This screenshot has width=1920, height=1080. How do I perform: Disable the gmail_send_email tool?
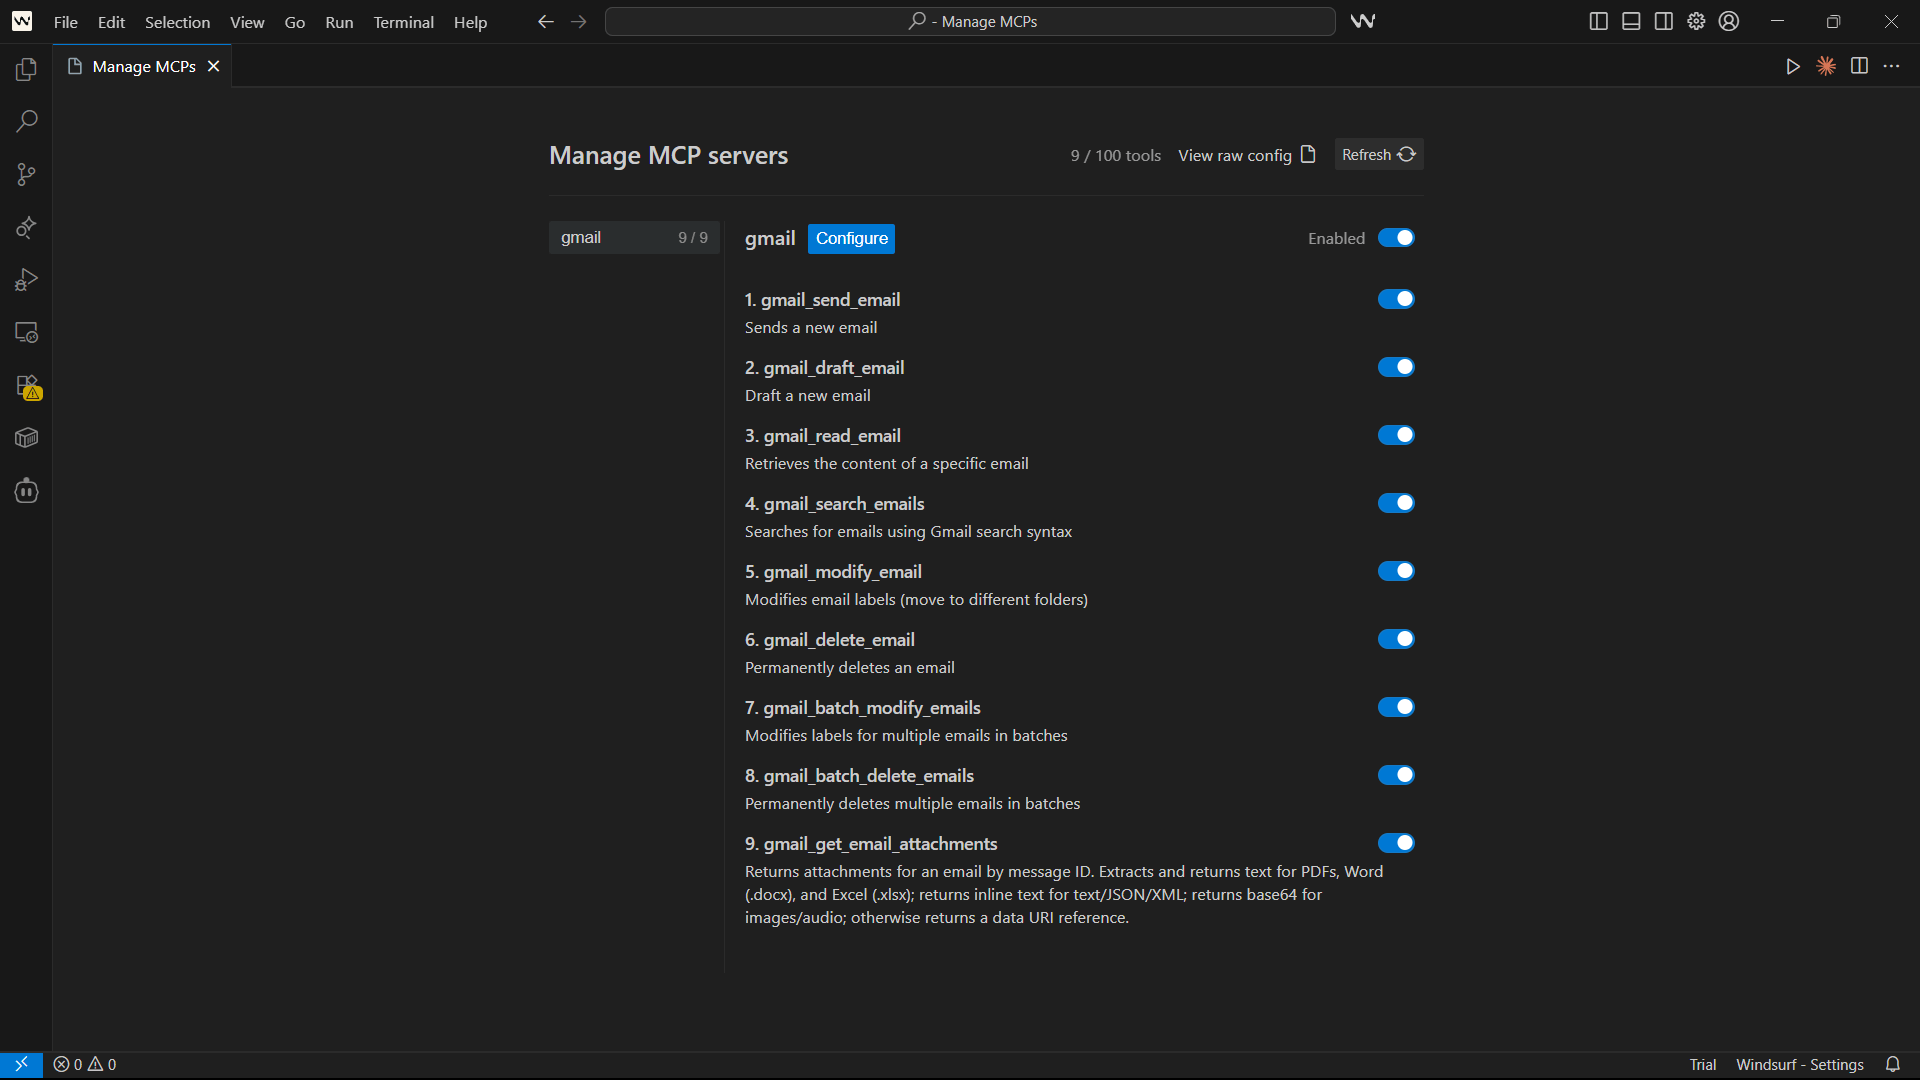[1396, 299]
